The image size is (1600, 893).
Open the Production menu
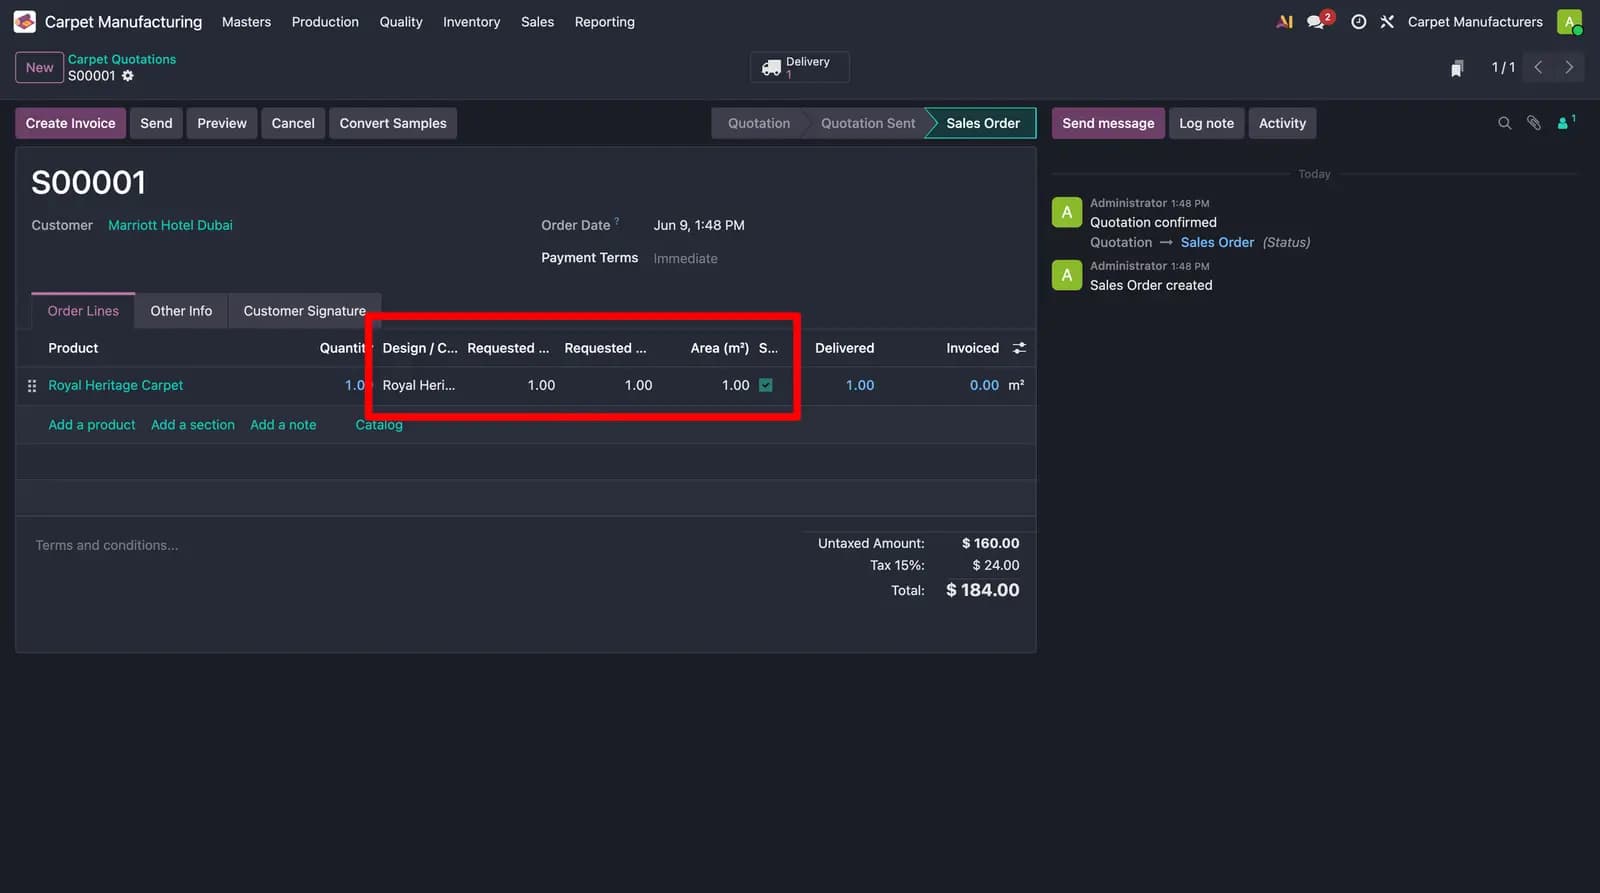tap(325, 21)
